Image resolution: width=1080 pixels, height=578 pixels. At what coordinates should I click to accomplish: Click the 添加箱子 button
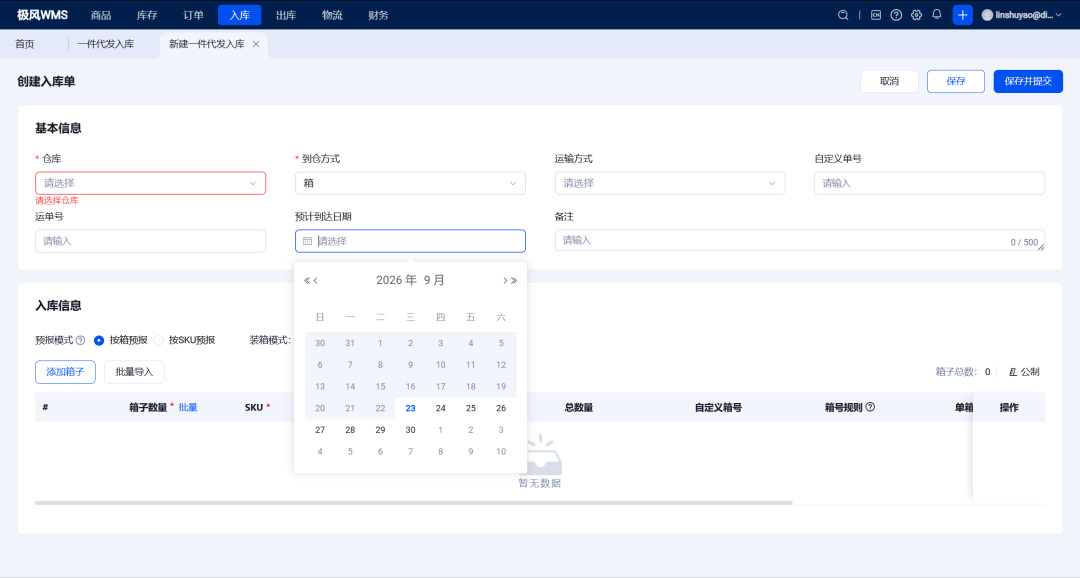click(65, 372)
